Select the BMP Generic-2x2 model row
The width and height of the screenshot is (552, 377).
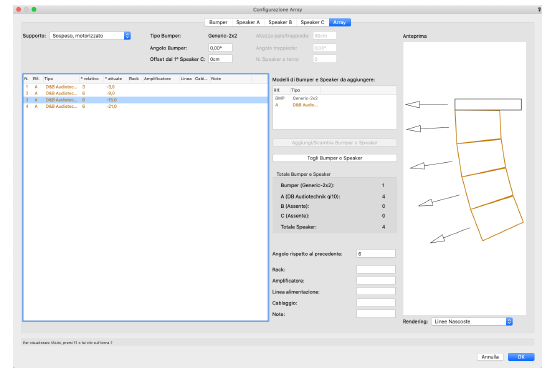coord(334,99)
